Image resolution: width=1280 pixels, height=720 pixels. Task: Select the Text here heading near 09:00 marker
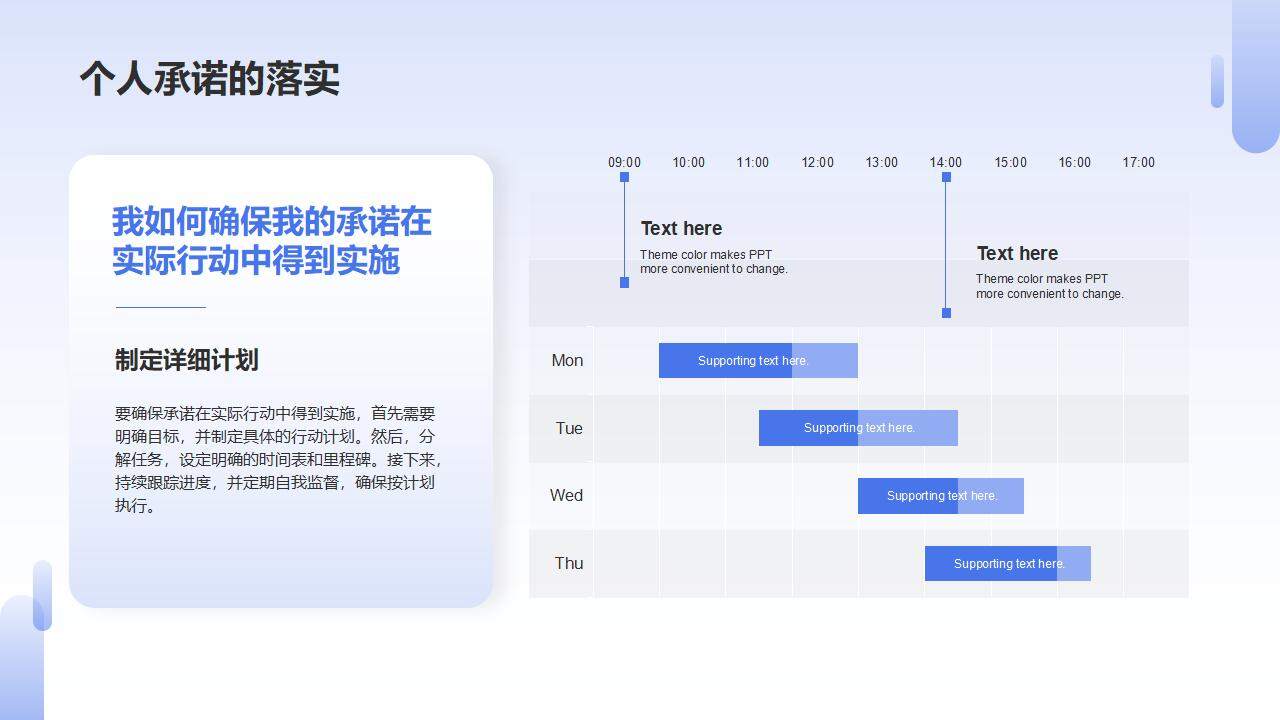click(681, 228)
